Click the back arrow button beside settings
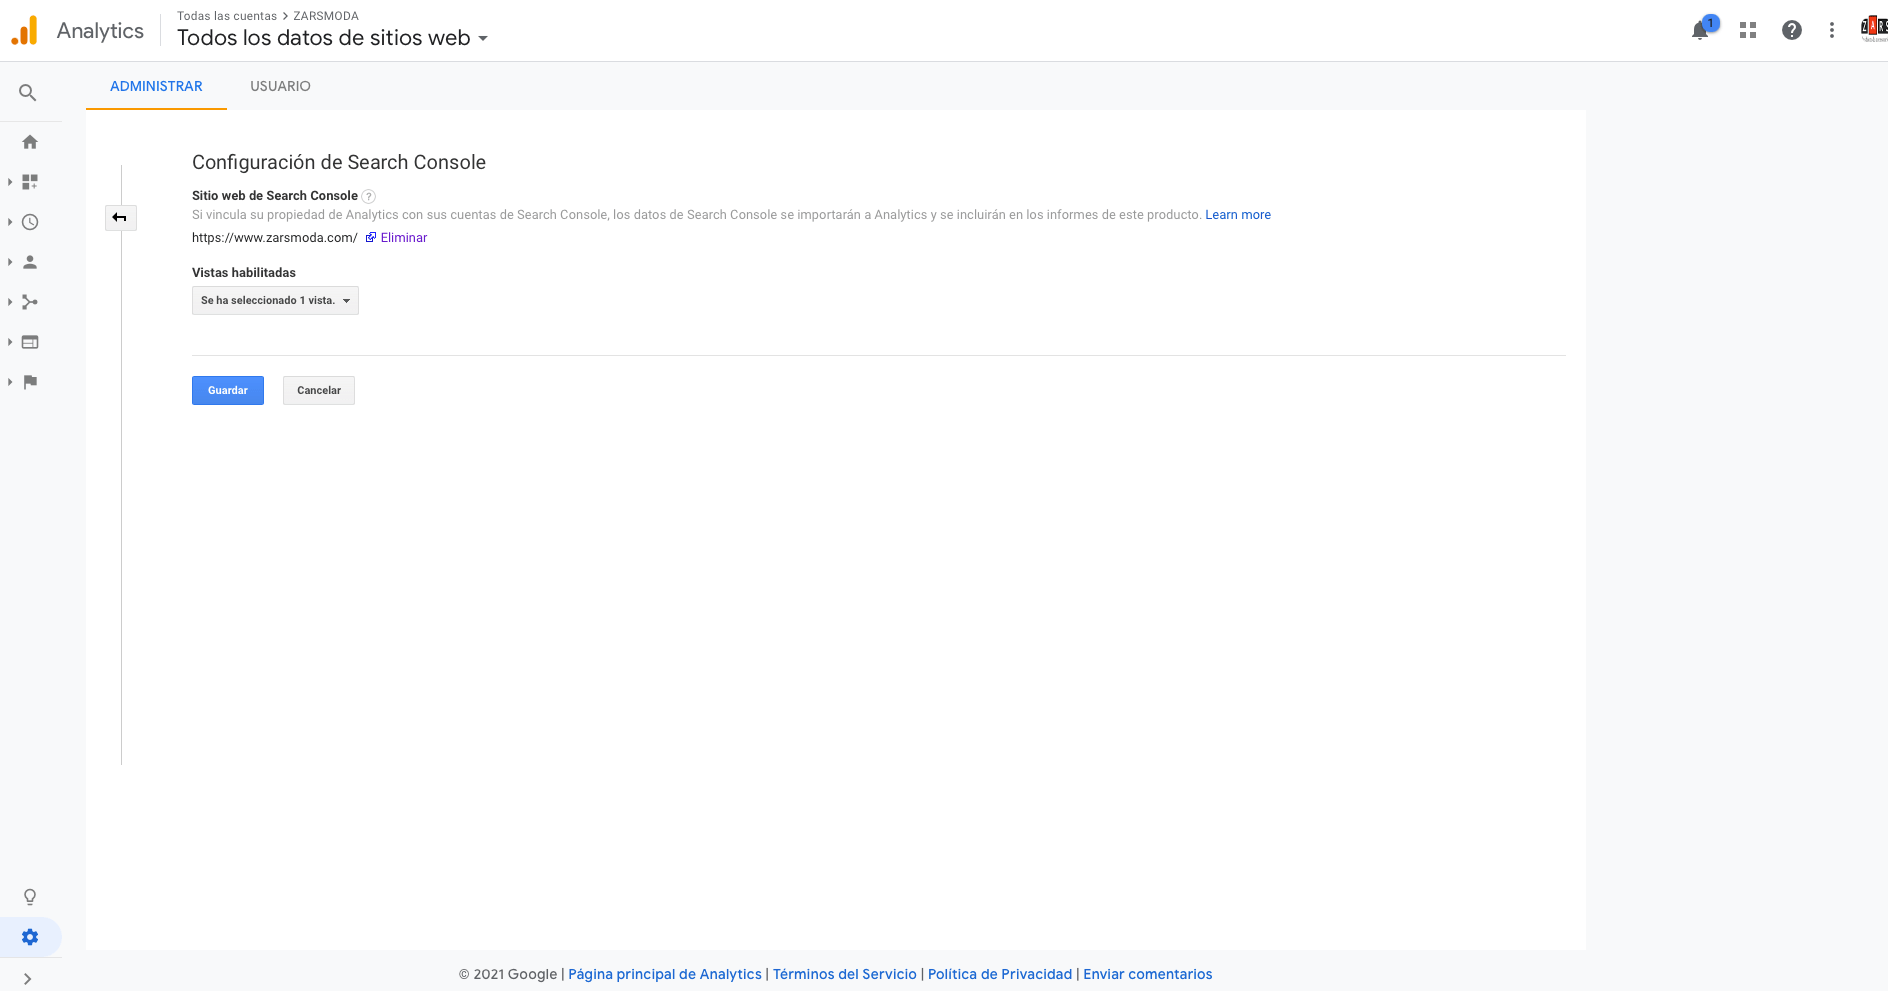Image resolution: width=1888 pixels, height=991 pixels. [x=120, y=218]
